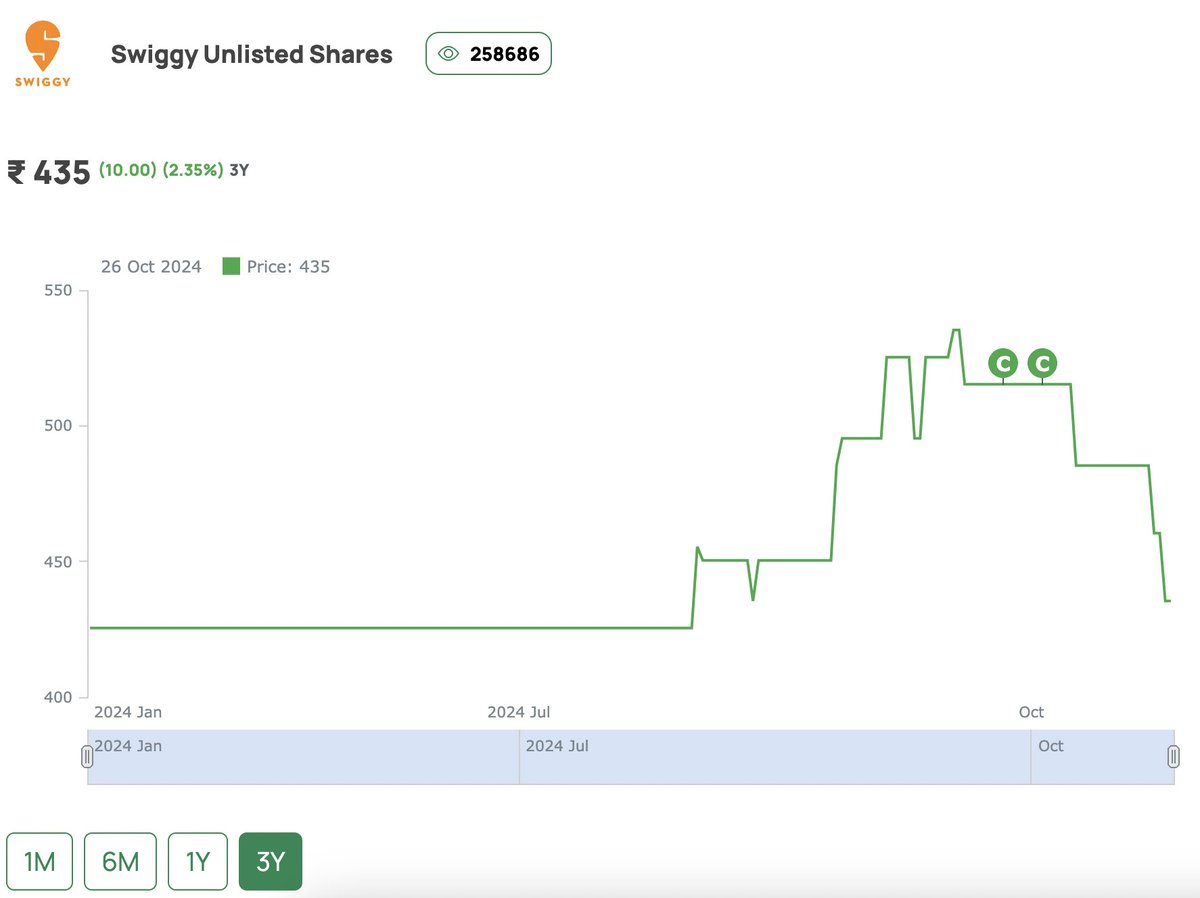
Task: Switch to the 3Y view
Action: [269, 860]
